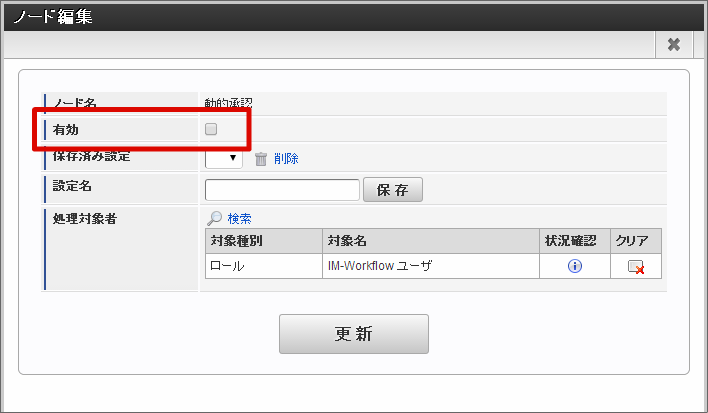
Task: Click the magnifying glass search icon
Action: click(214, 218)
